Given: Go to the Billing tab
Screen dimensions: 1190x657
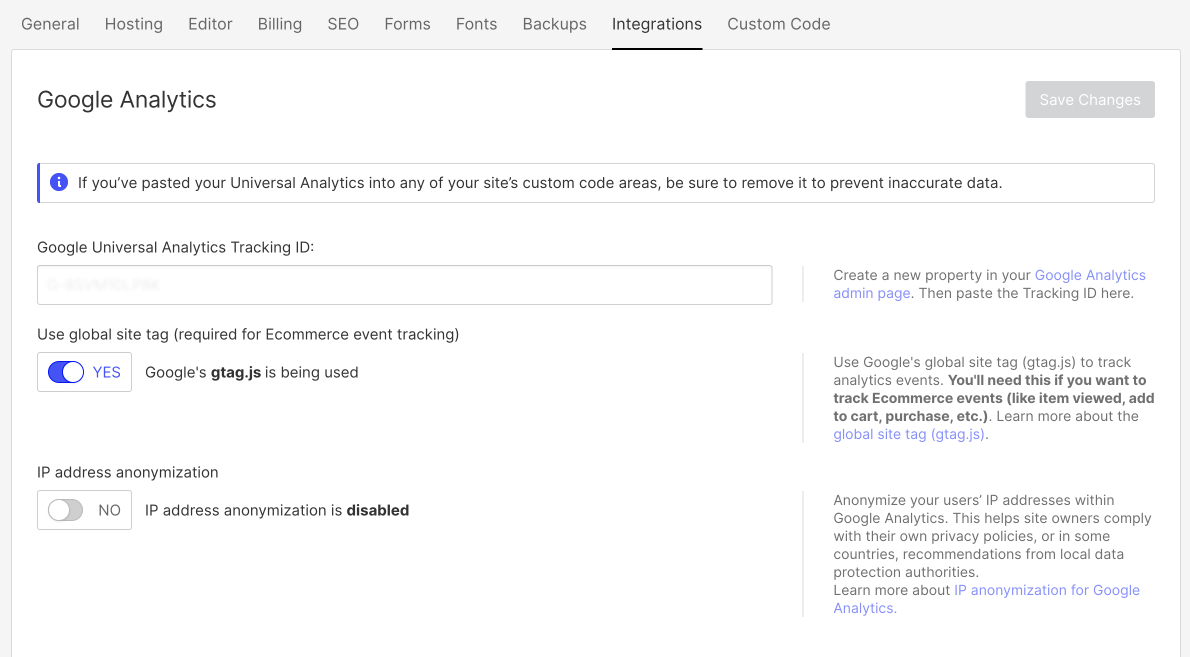Looking at the screenshot, I should pos(279,24).
